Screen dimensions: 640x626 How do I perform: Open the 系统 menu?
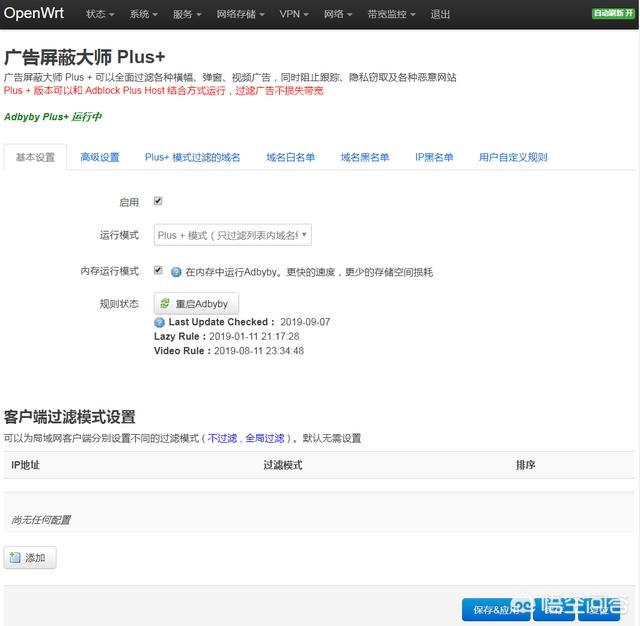(x=144, y=14)
